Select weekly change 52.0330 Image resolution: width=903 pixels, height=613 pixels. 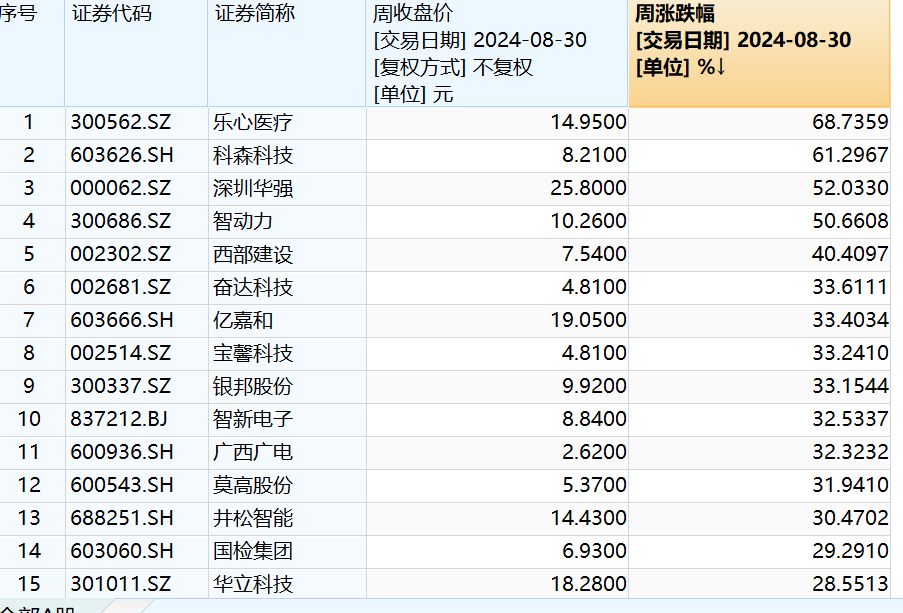pos(850,188)
